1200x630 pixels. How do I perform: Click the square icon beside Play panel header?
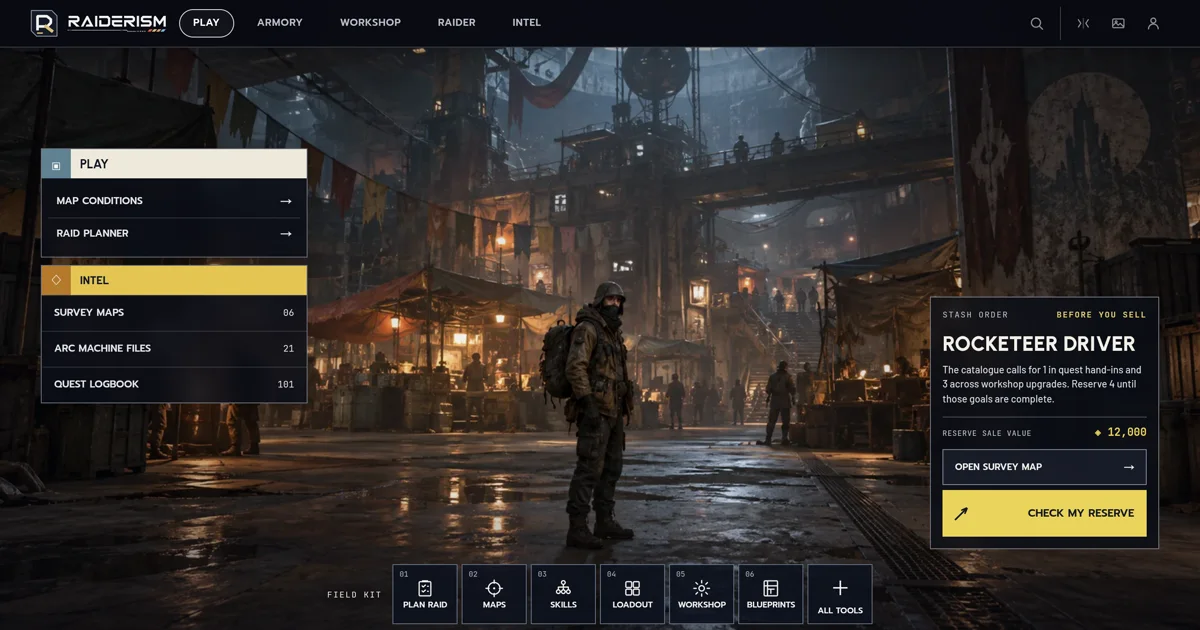tap(56, 164)
